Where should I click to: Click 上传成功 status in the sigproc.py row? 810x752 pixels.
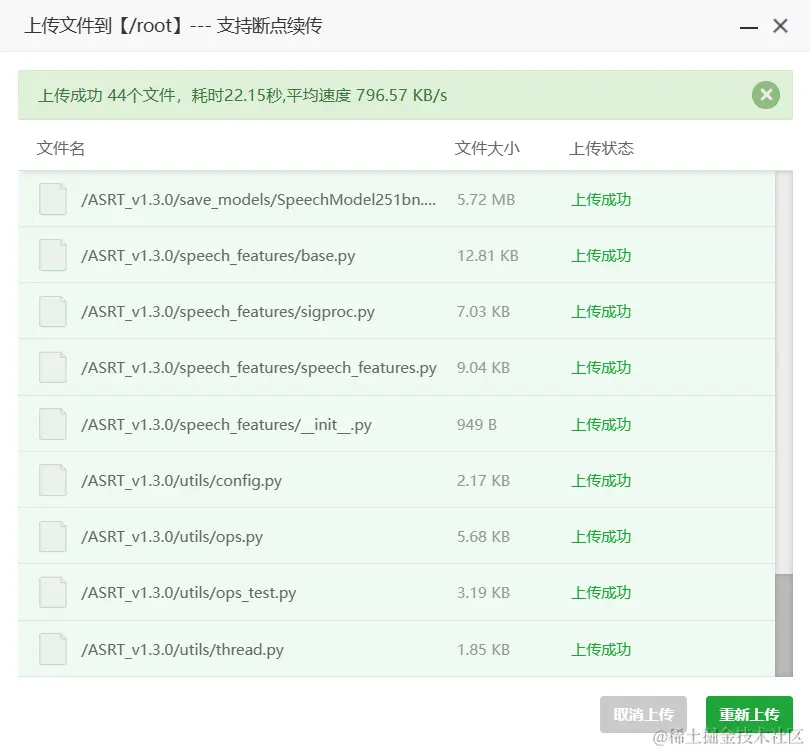(x=601, y=312)
